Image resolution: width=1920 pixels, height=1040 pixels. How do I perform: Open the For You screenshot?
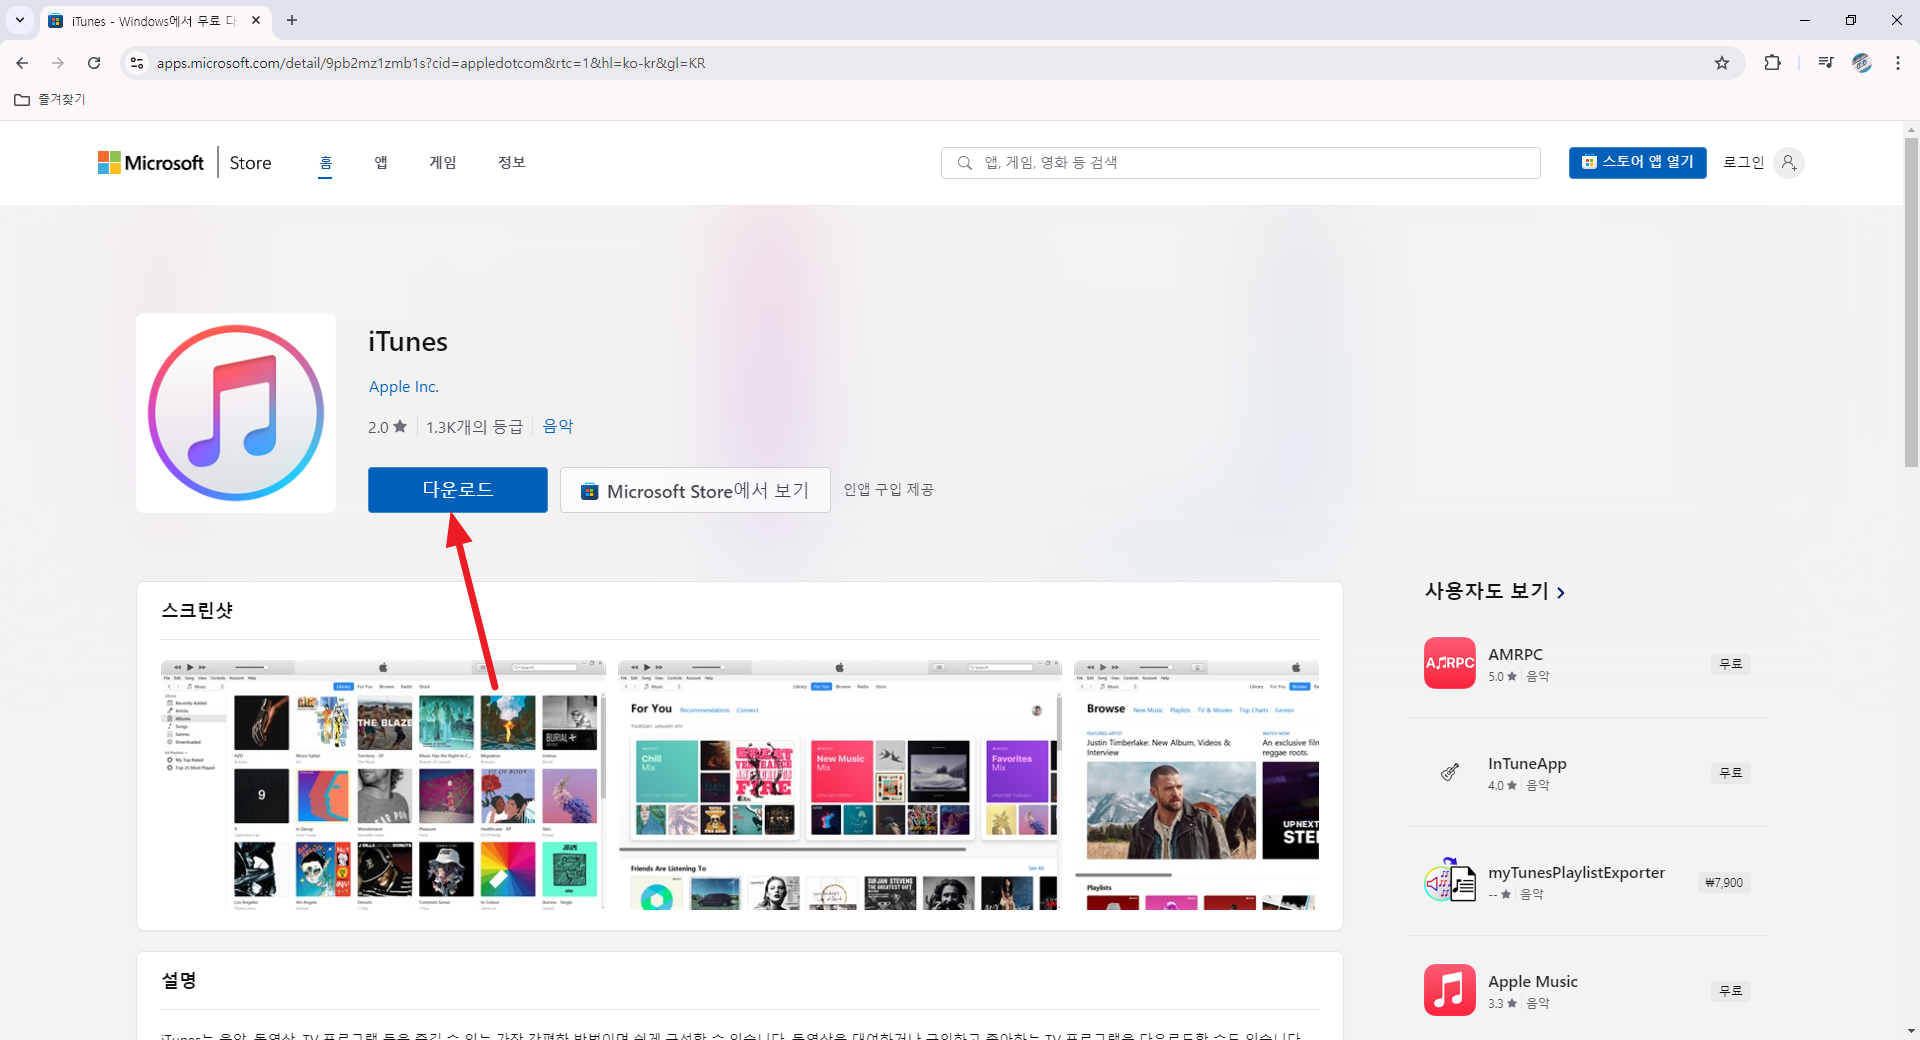[840, 785]
